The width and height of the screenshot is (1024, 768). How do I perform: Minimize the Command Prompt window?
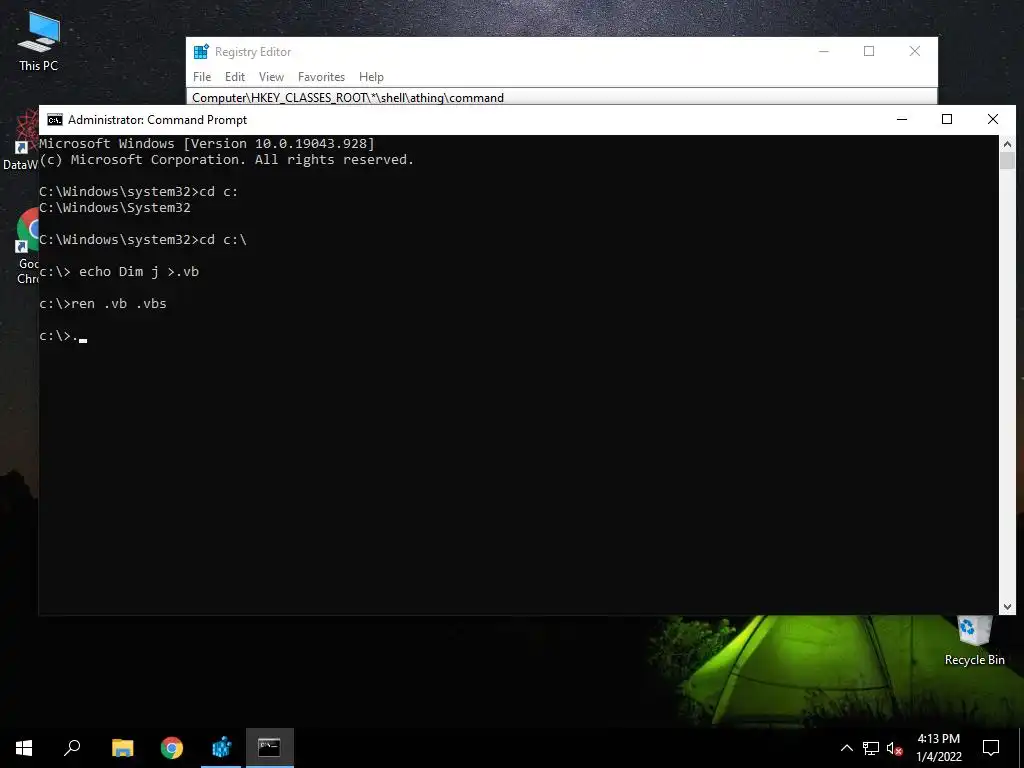[902, 120]
